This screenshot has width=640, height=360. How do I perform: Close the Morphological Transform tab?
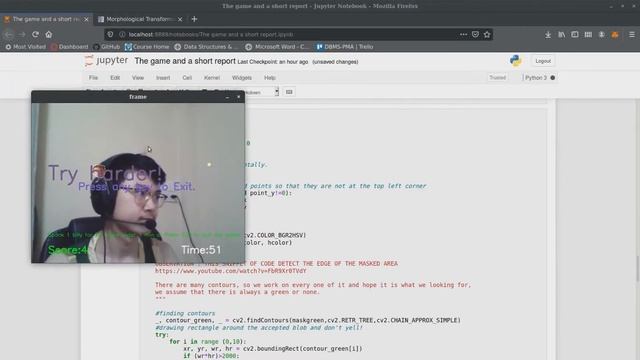180,19
